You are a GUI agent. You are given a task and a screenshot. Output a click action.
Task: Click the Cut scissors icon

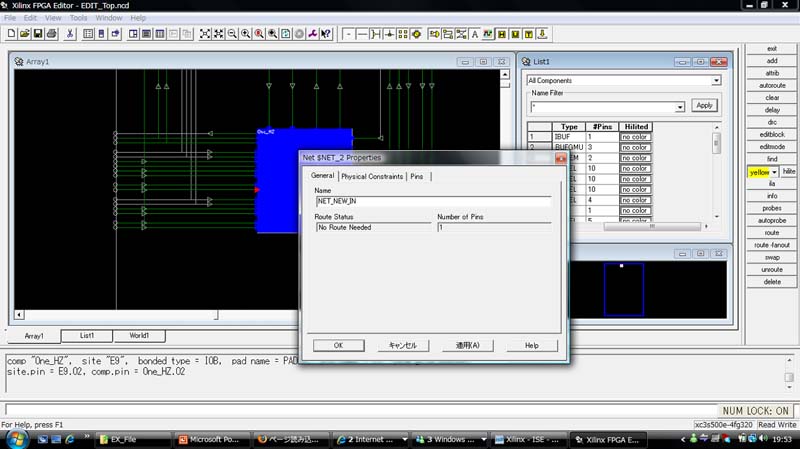(x=70, y=34)
